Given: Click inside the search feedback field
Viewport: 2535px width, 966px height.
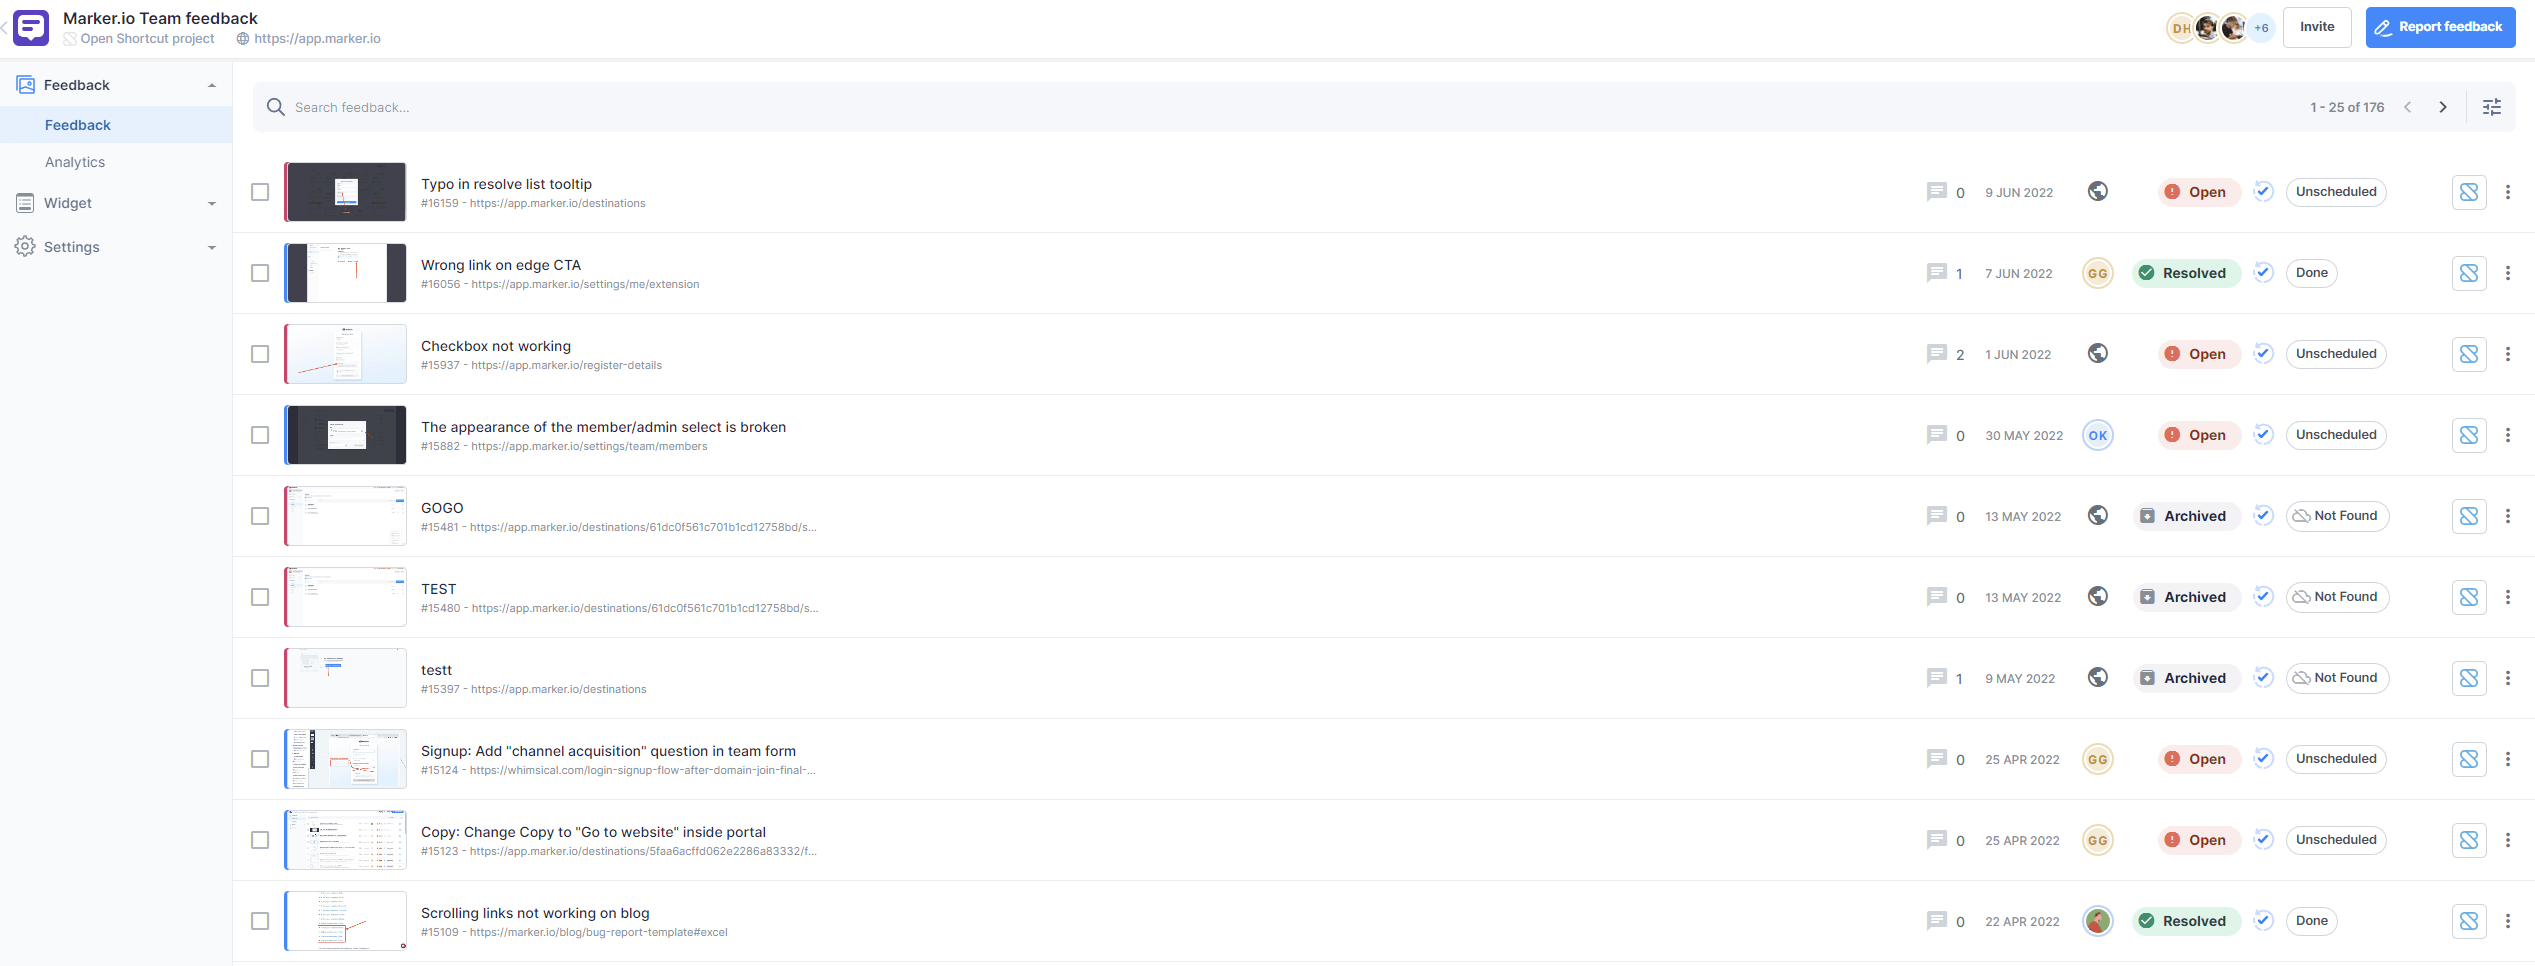Looking at the screenshot, I should point(400,106).
